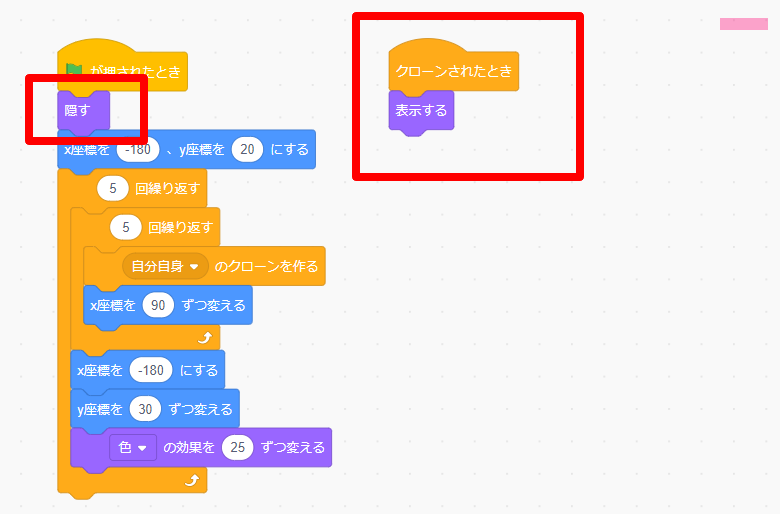
Task: Open the 自分自身 clone target dropdown
Action: coord(165,266)
